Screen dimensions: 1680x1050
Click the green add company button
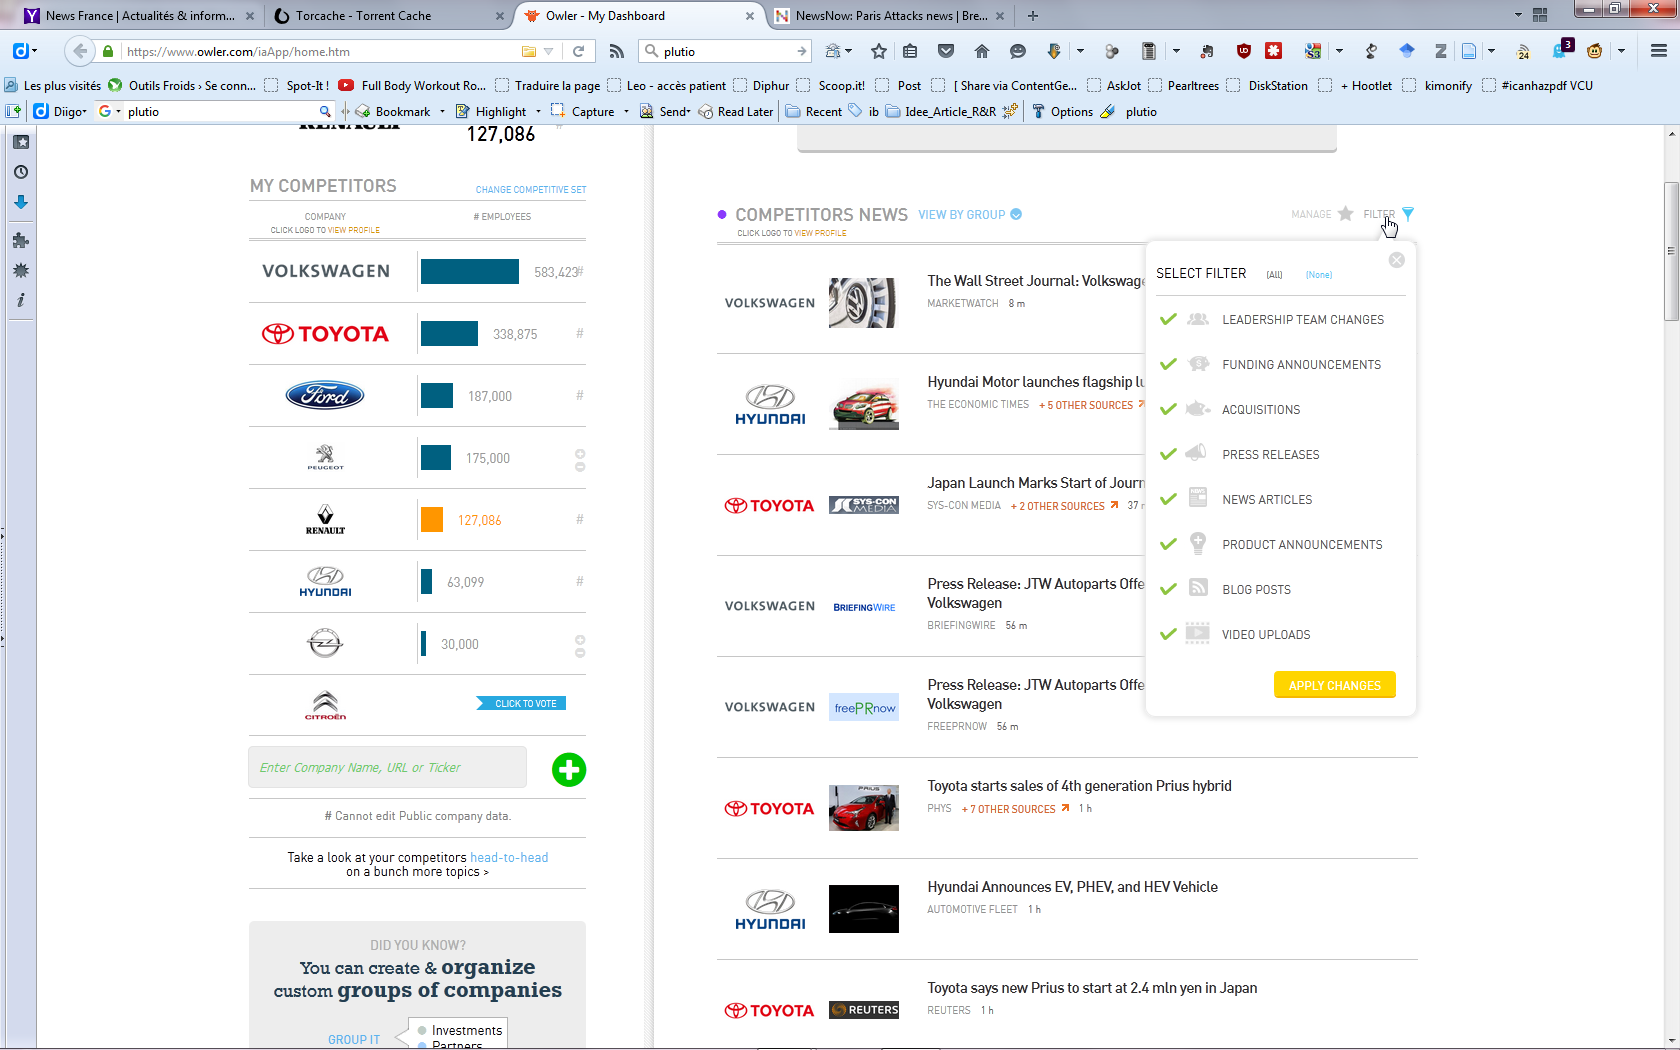(569, 770)
